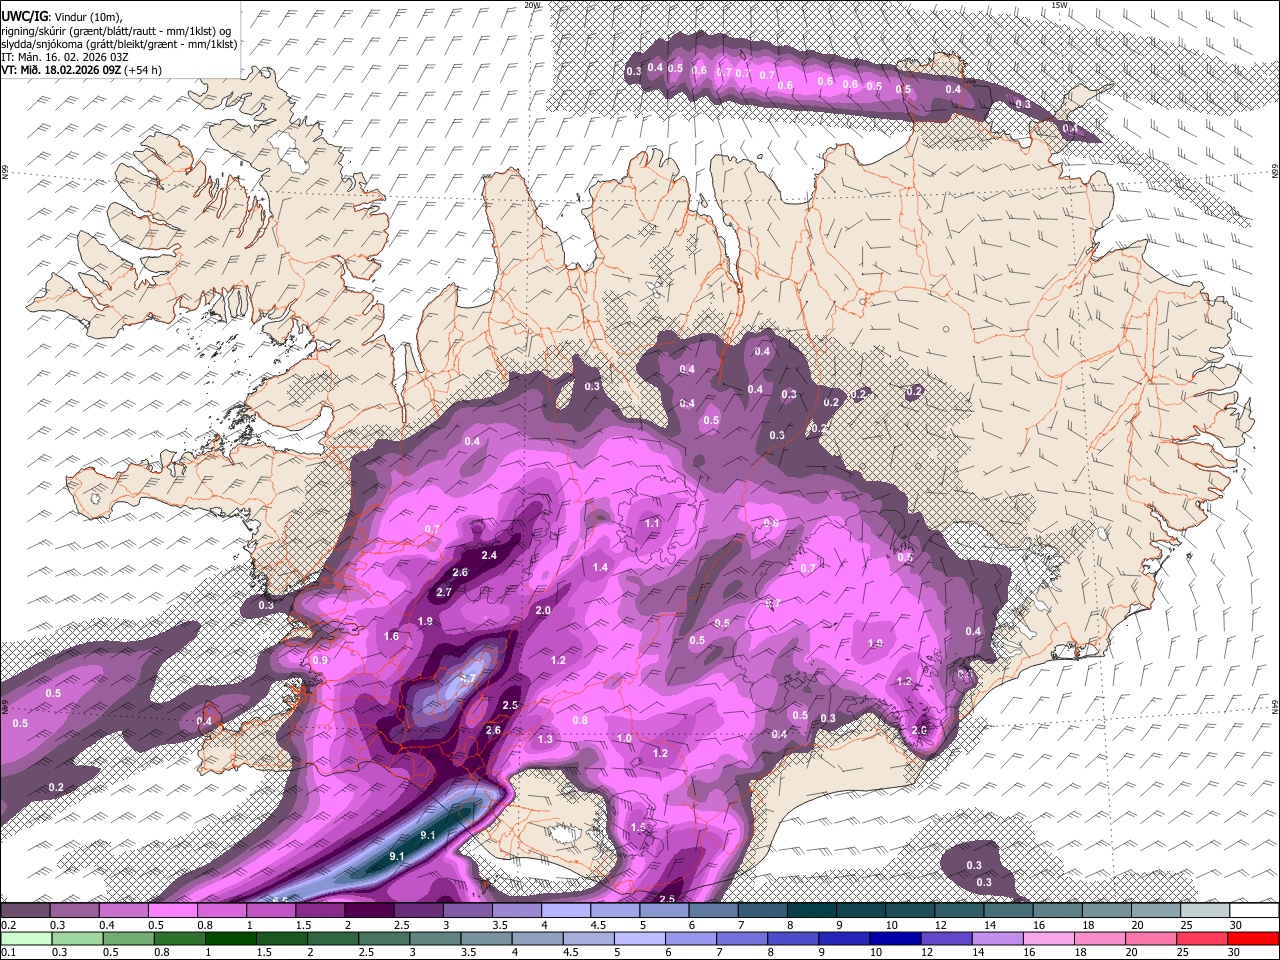This screenshot has height=960, width=1280.
Task: Click the label '0.2' in the upper legend row
Action: (8, 925)
